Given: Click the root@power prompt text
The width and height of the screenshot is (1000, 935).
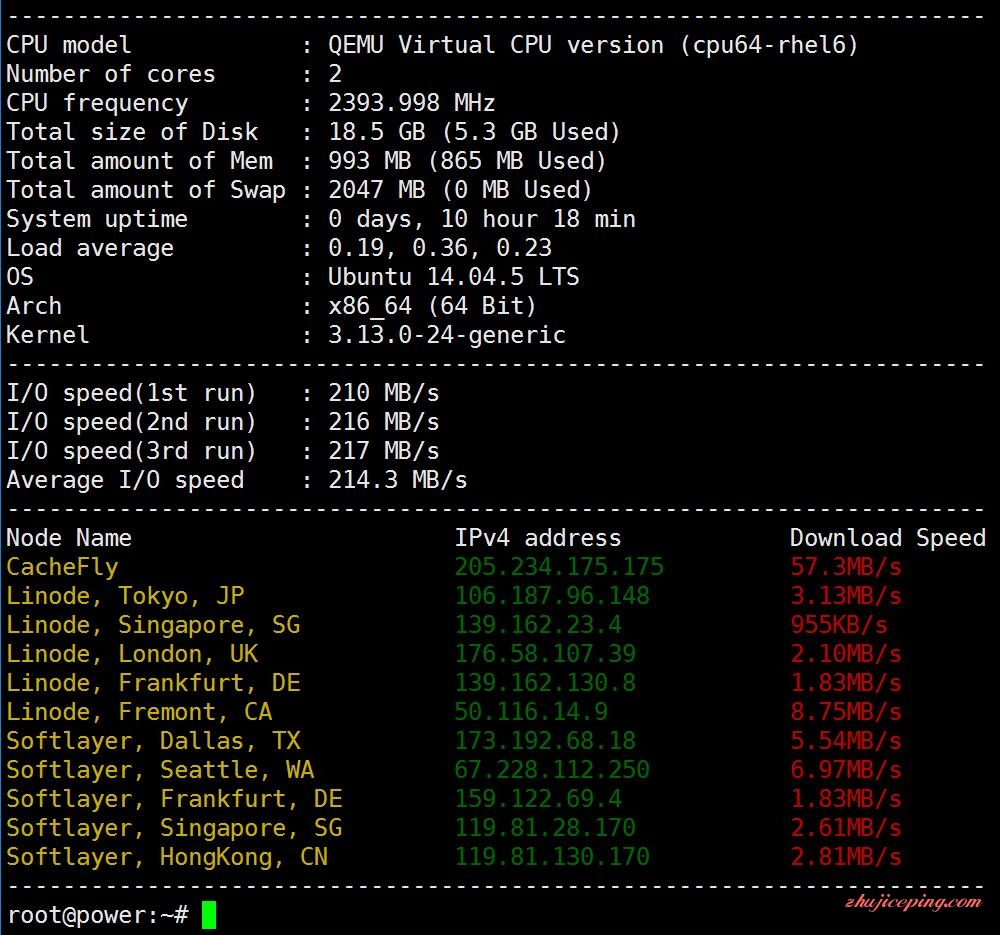Looking at the screenshot, I should tap(98, 915).
